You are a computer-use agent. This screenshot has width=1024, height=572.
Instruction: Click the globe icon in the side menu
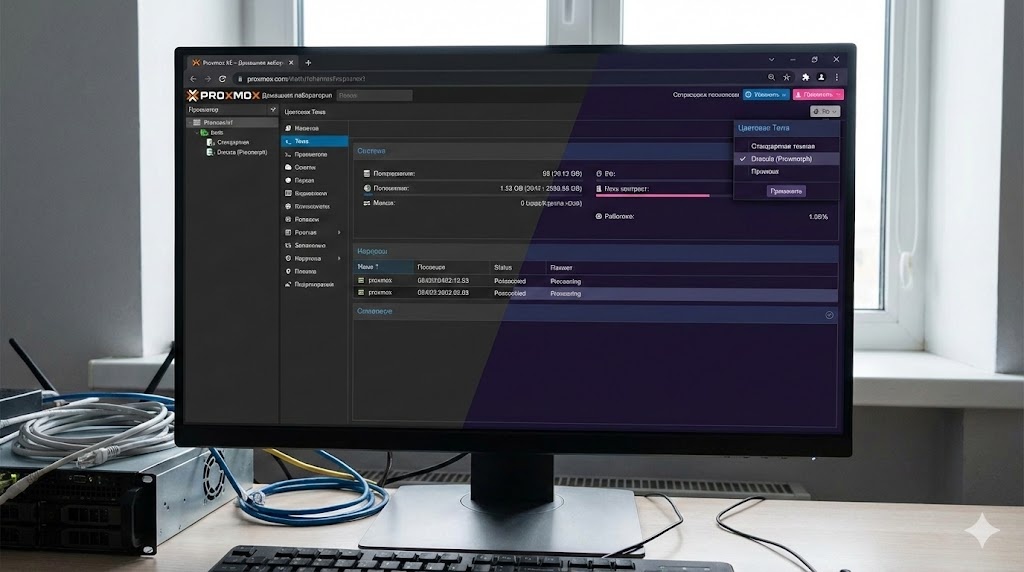coord(288,206)
